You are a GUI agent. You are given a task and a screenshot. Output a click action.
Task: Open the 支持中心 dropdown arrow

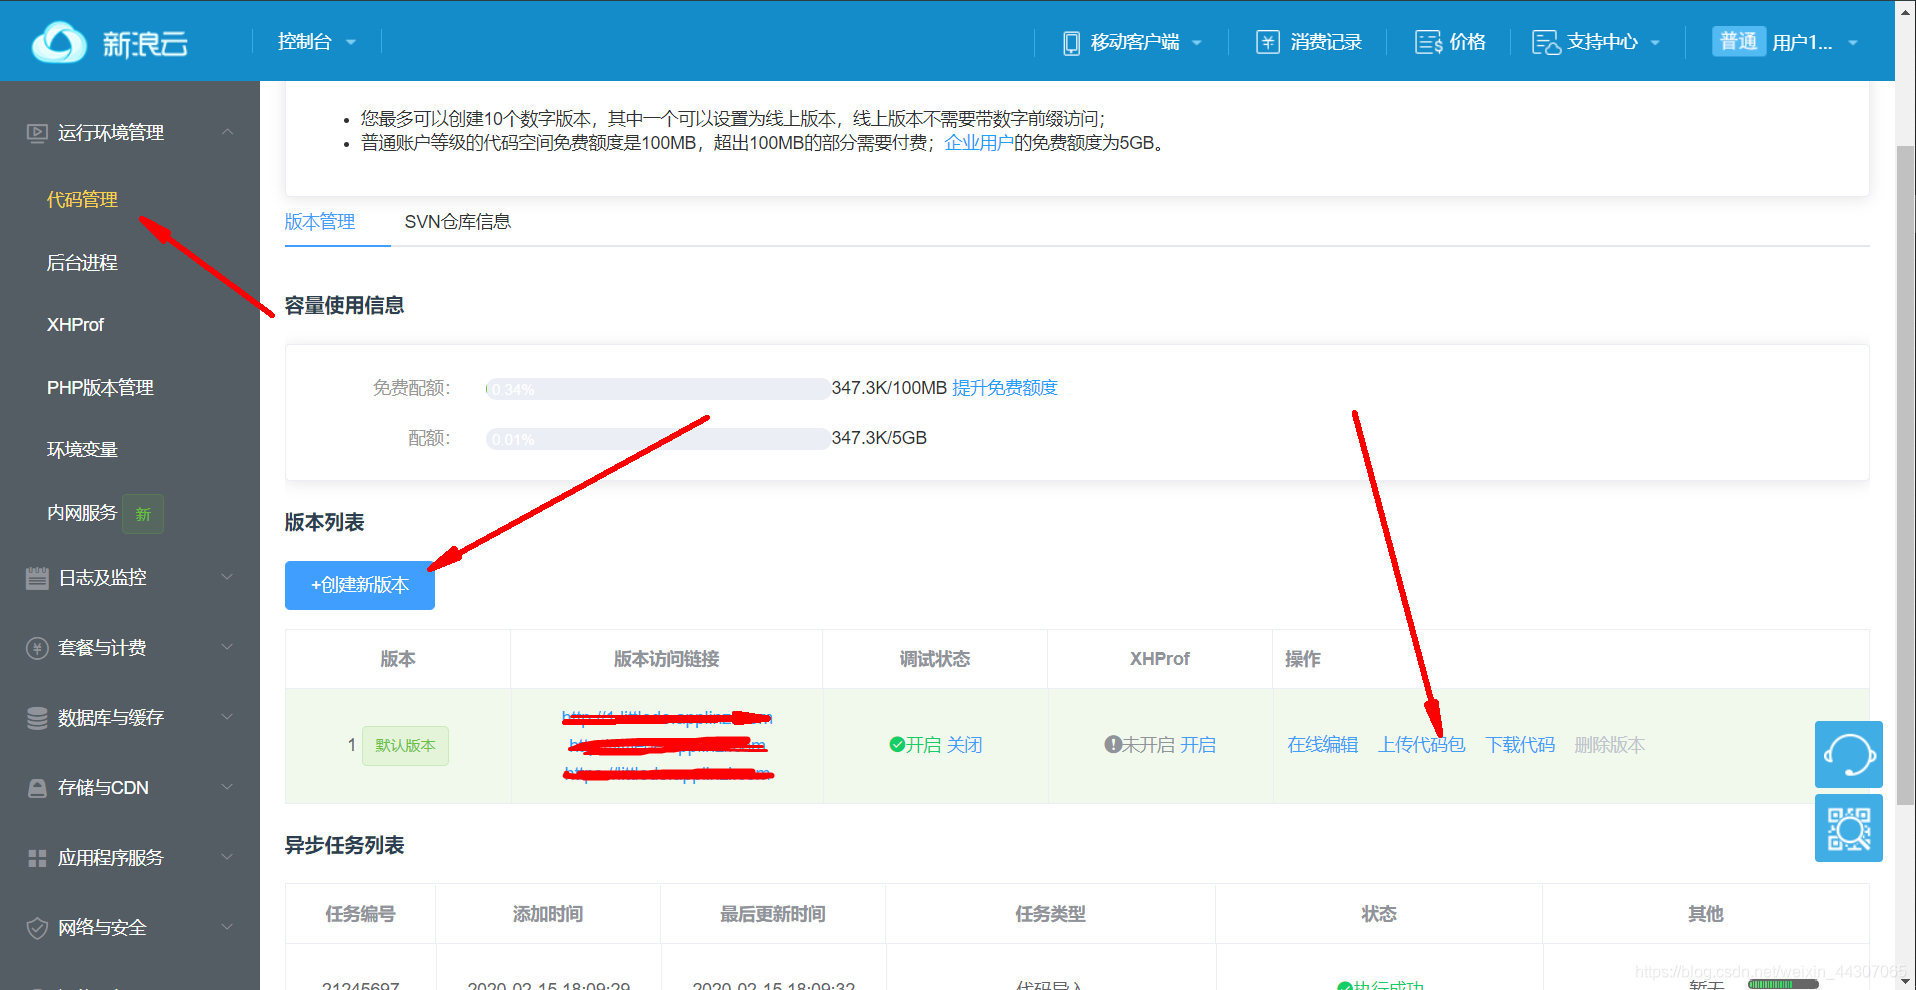[x=1655, y=43]
